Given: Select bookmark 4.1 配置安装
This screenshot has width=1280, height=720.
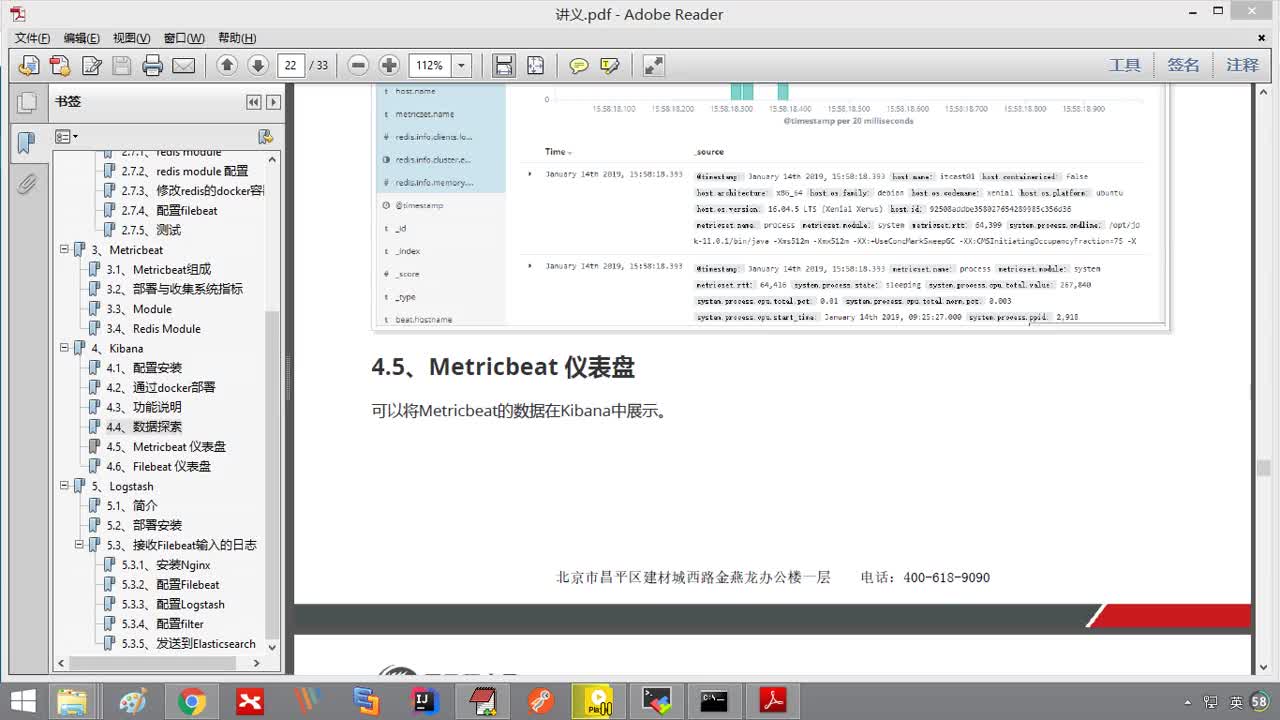Looking at the screenshot, I should coord(144,368).
